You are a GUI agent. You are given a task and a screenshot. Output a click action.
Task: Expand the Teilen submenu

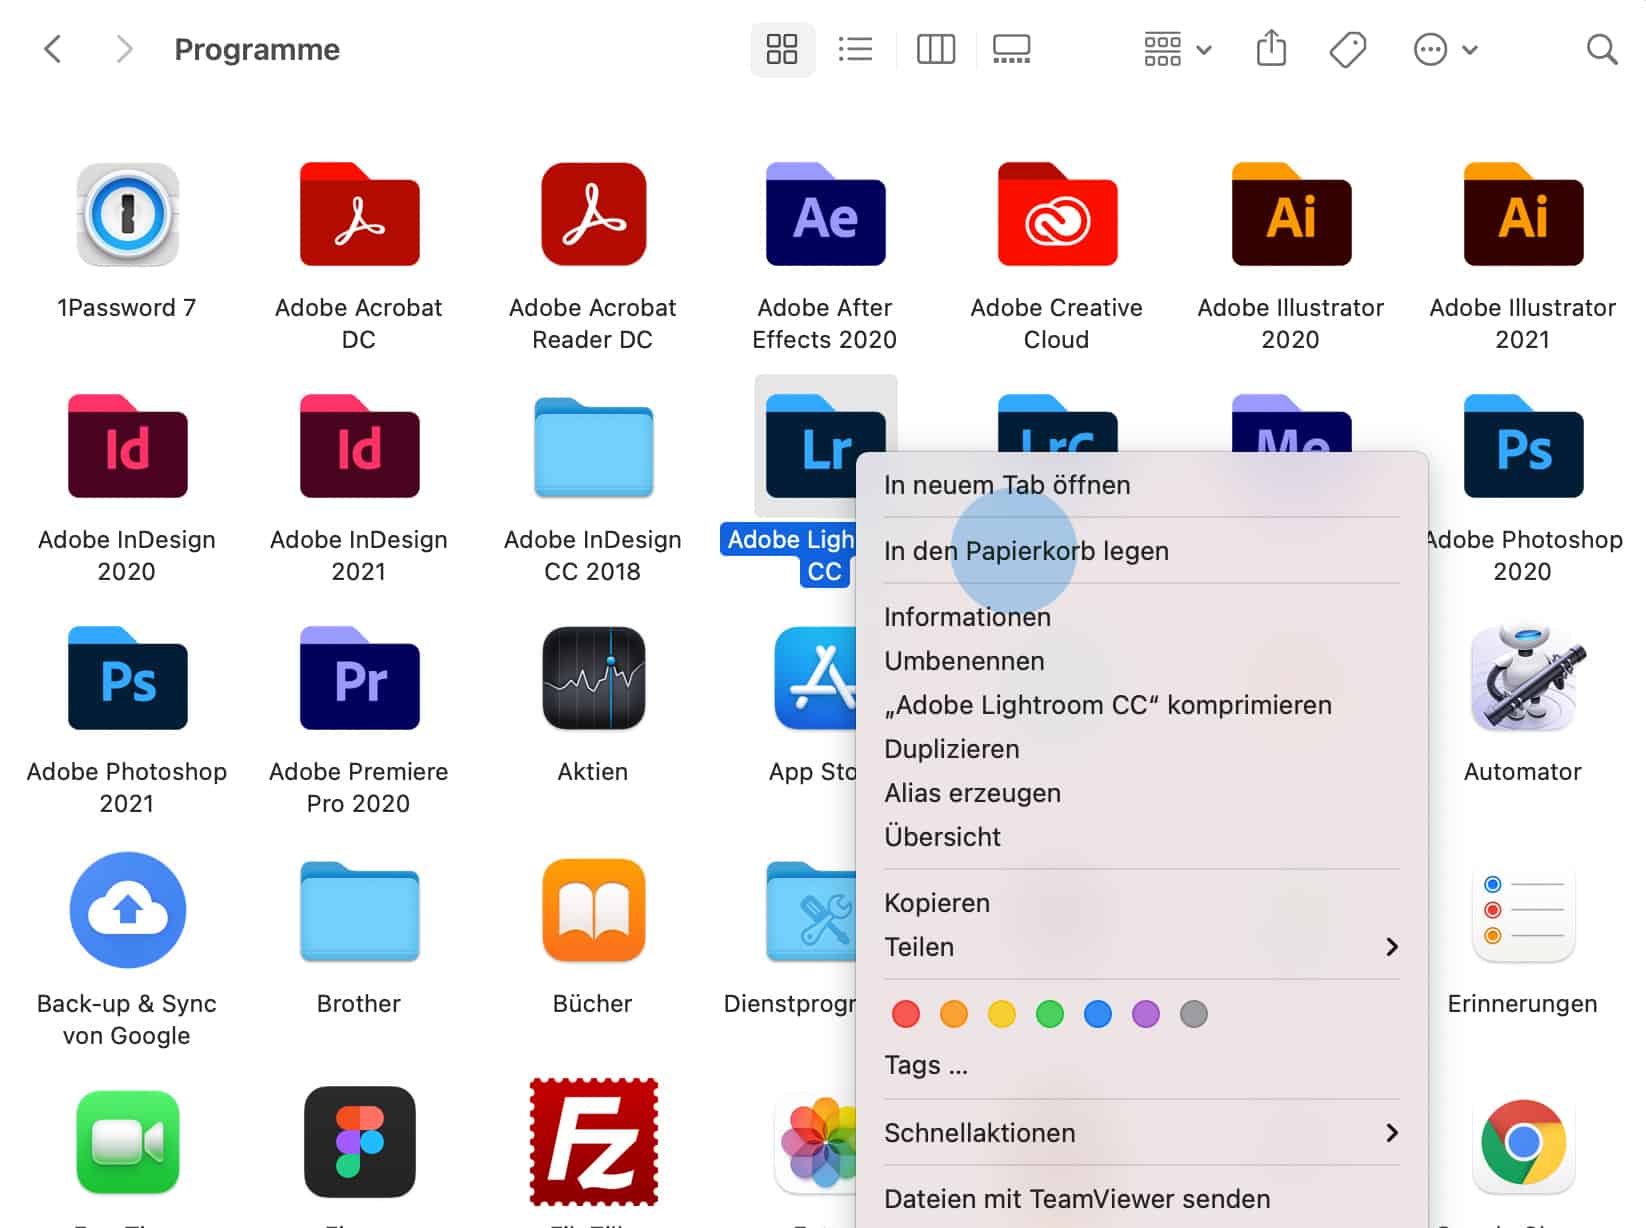(x=1142, y=947)
